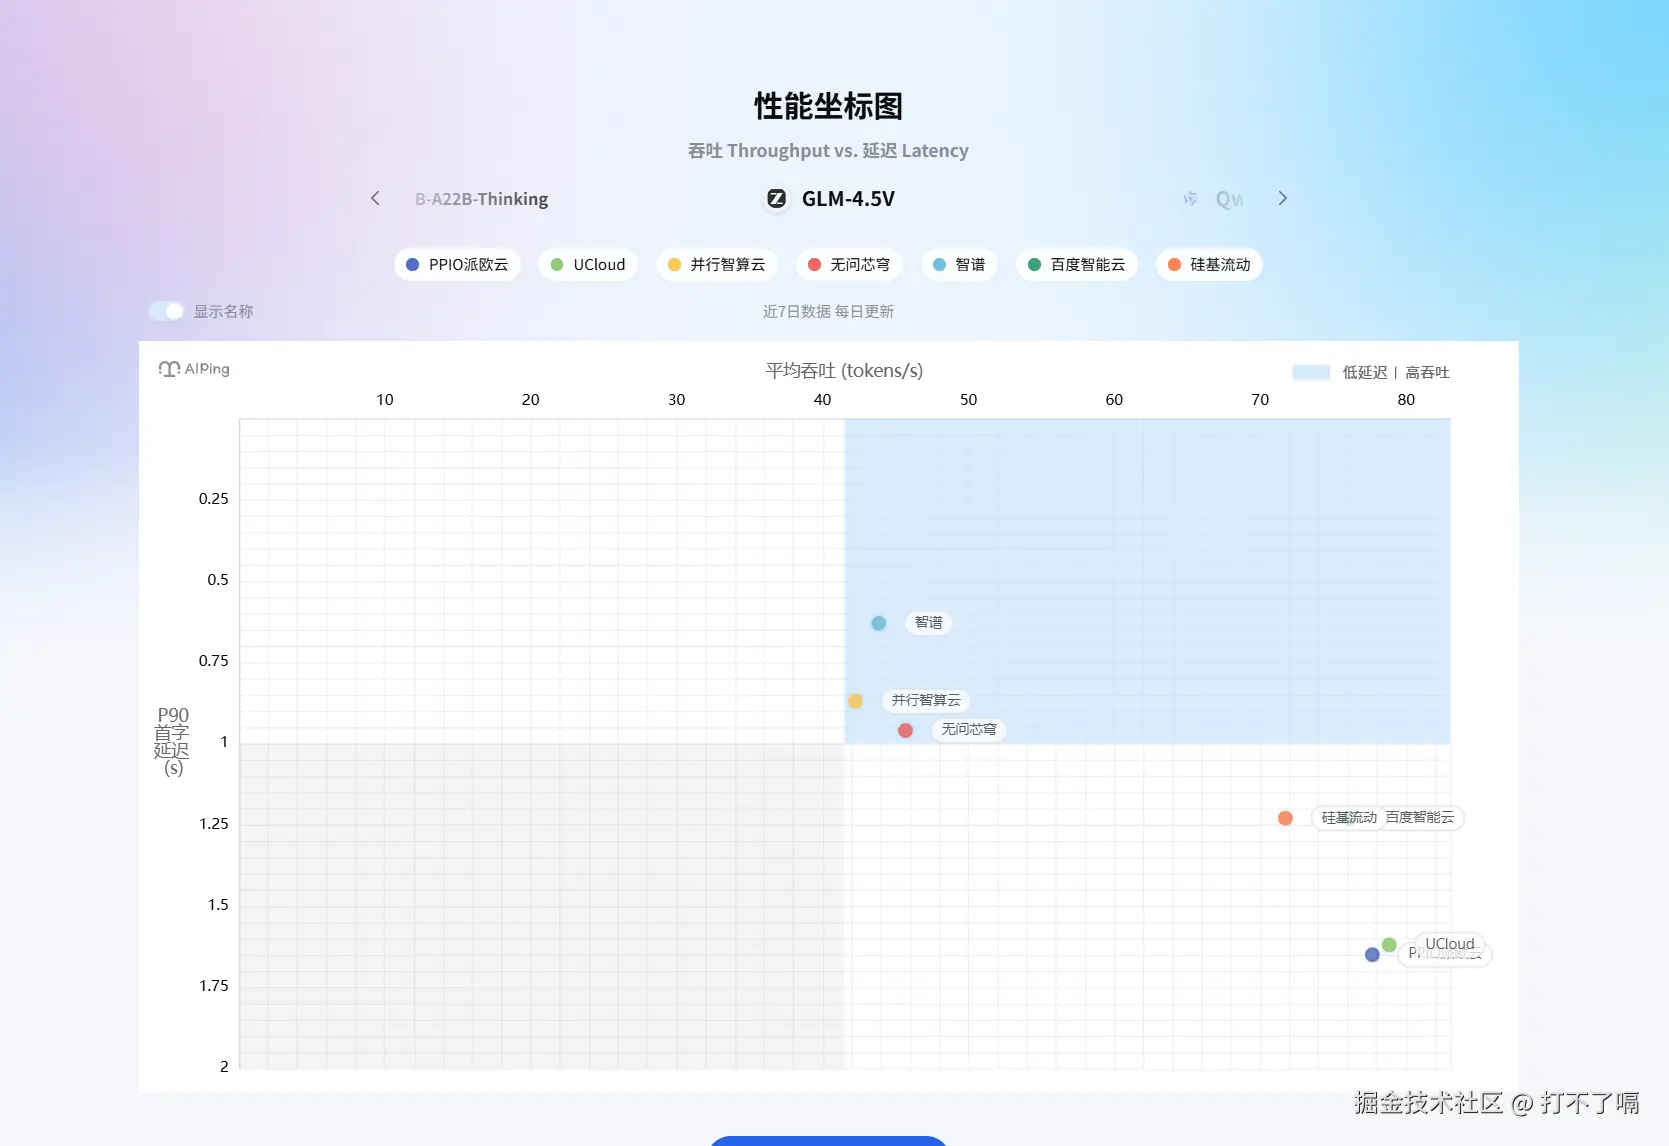Click the 吞吐 Throughput vs. 延迟 Latency subtitle

[828, 151]
